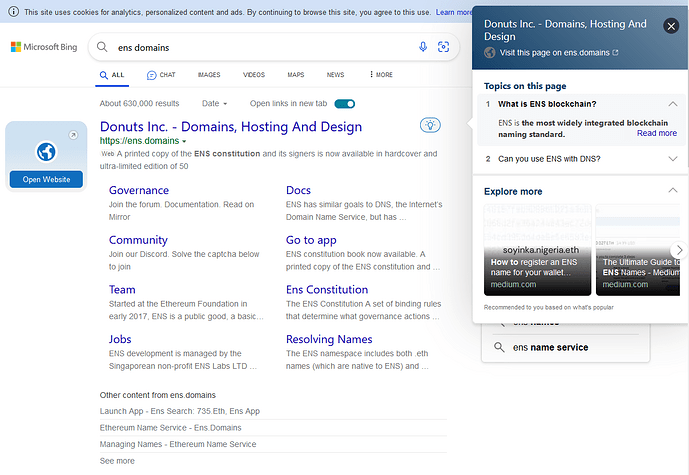Open The Ultimate Guide to ENS Names thumbnail
This screenshot has height=475, width=689.
point(638,250)
